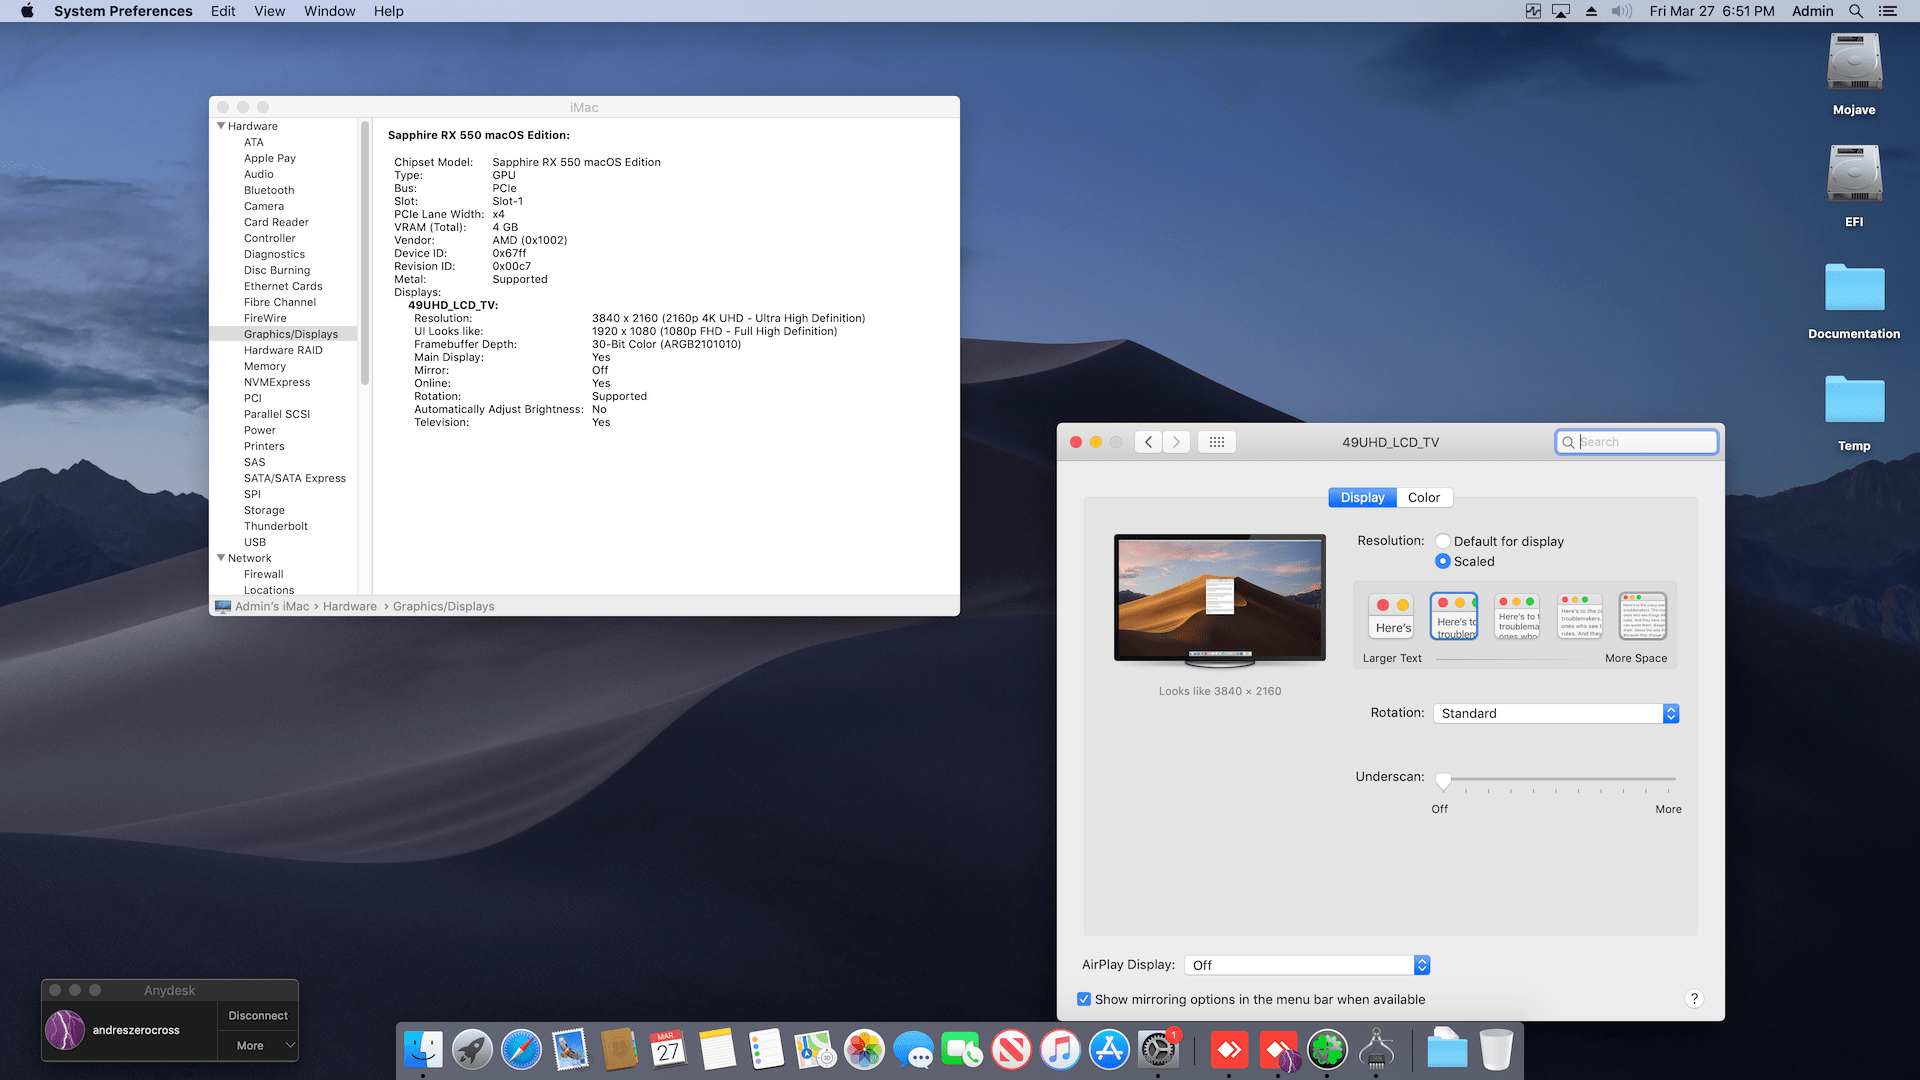Open the Window menu
Screen dimensions: 1920x1080
pos(329,11)
